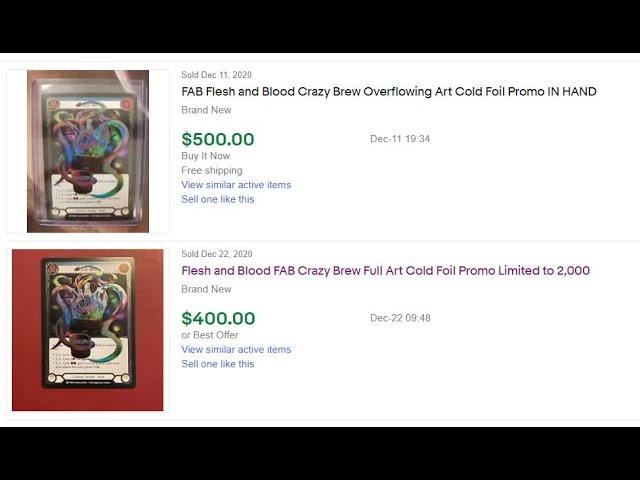Viewport: 640px width, 480px height.
Task: Click the or Best Offer text
Action: coord(209,335)
